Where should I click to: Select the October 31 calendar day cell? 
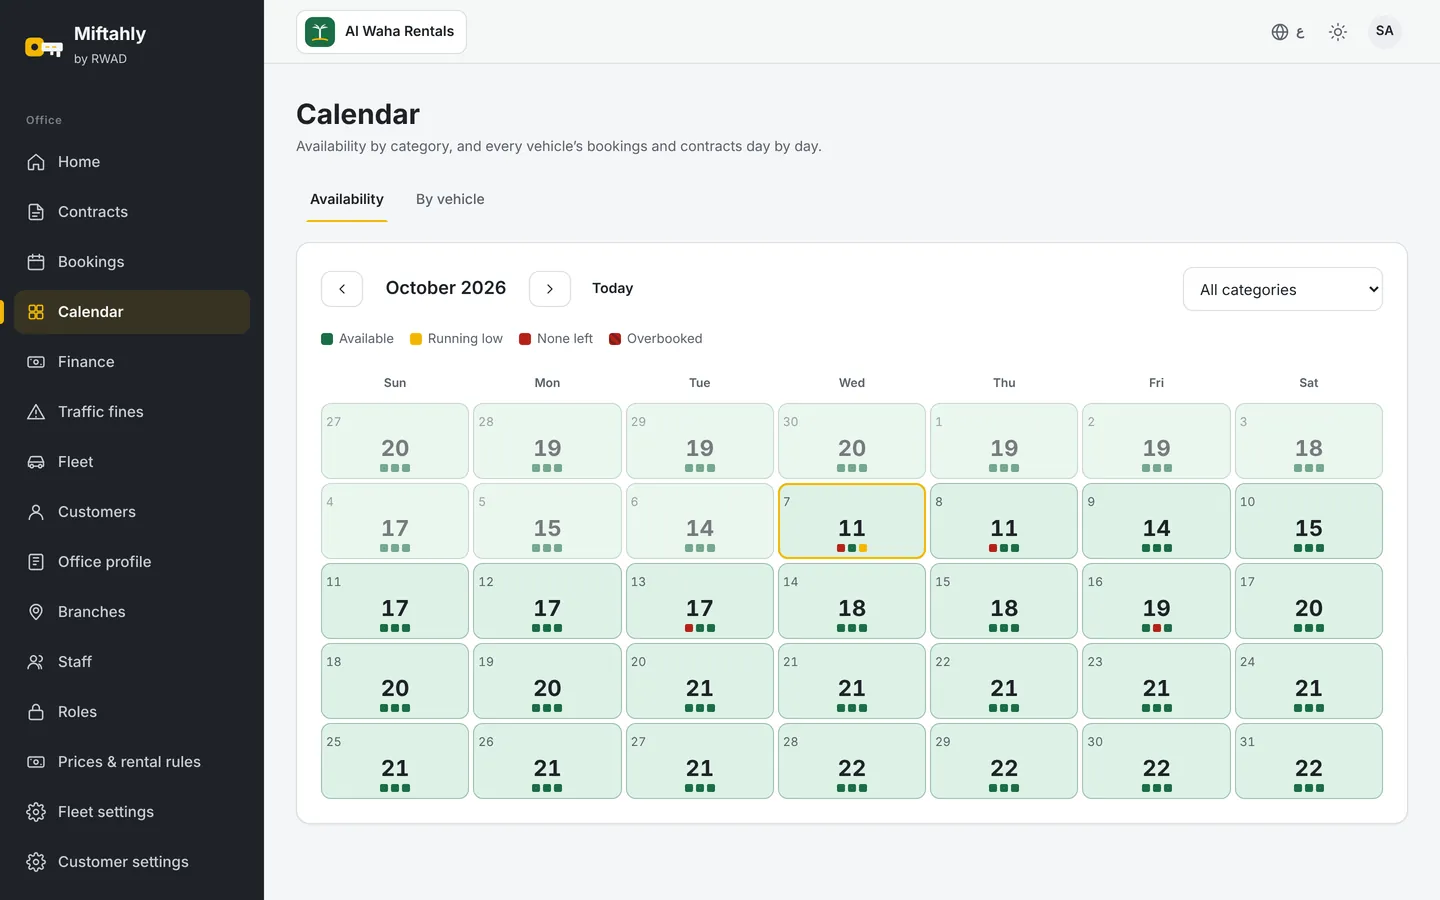[1309, 761]
